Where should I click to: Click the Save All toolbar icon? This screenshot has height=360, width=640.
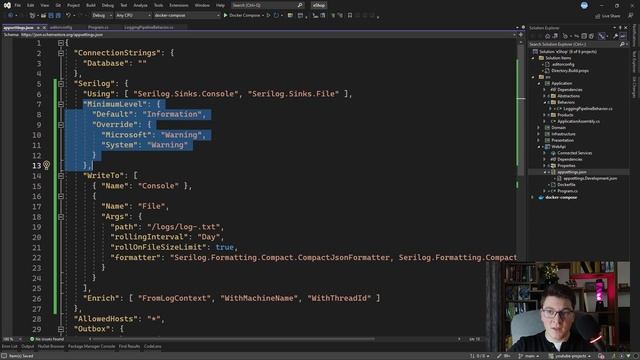58,16
